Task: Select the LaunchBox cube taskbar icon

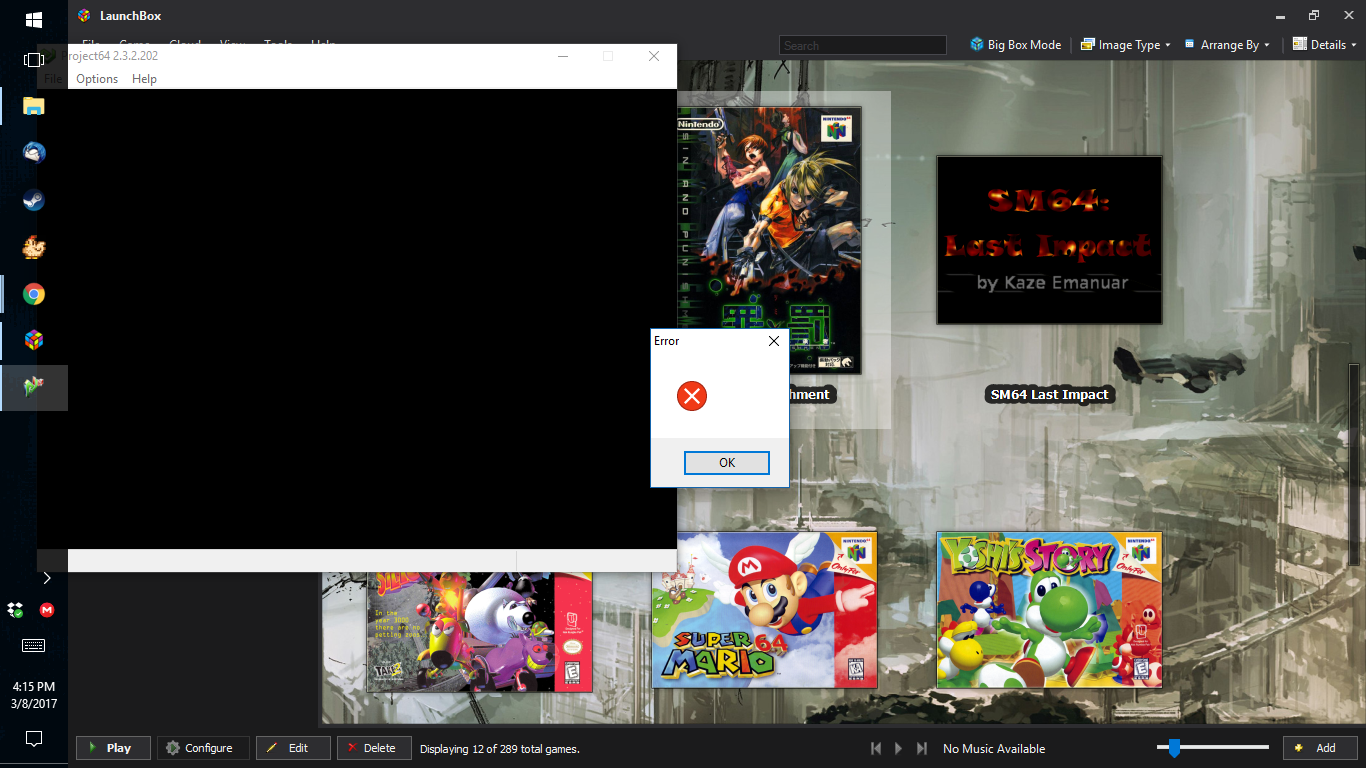Action: coord(33,340)
